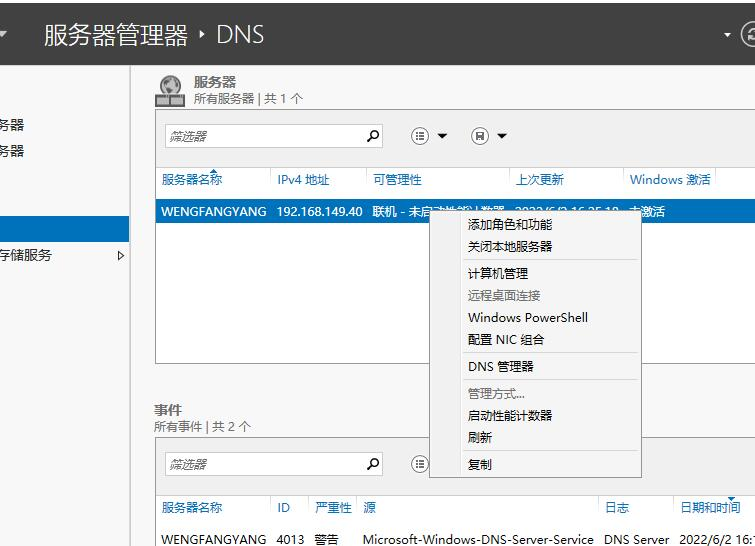Select the event row with ID 4013
Screen dimensions: 755x546
pyautogui.click(x=455, y=539)
